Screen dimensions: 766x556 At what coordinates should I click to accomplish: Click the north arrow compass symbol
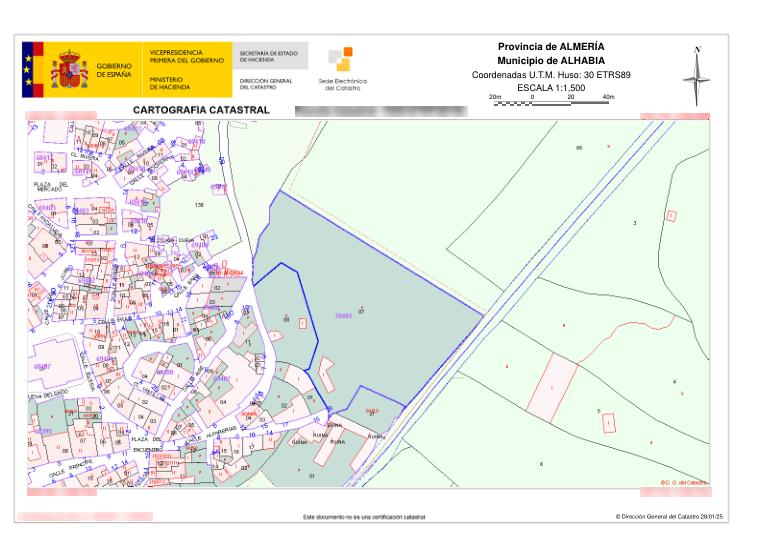pyautogui.click(x=697, y=76)
